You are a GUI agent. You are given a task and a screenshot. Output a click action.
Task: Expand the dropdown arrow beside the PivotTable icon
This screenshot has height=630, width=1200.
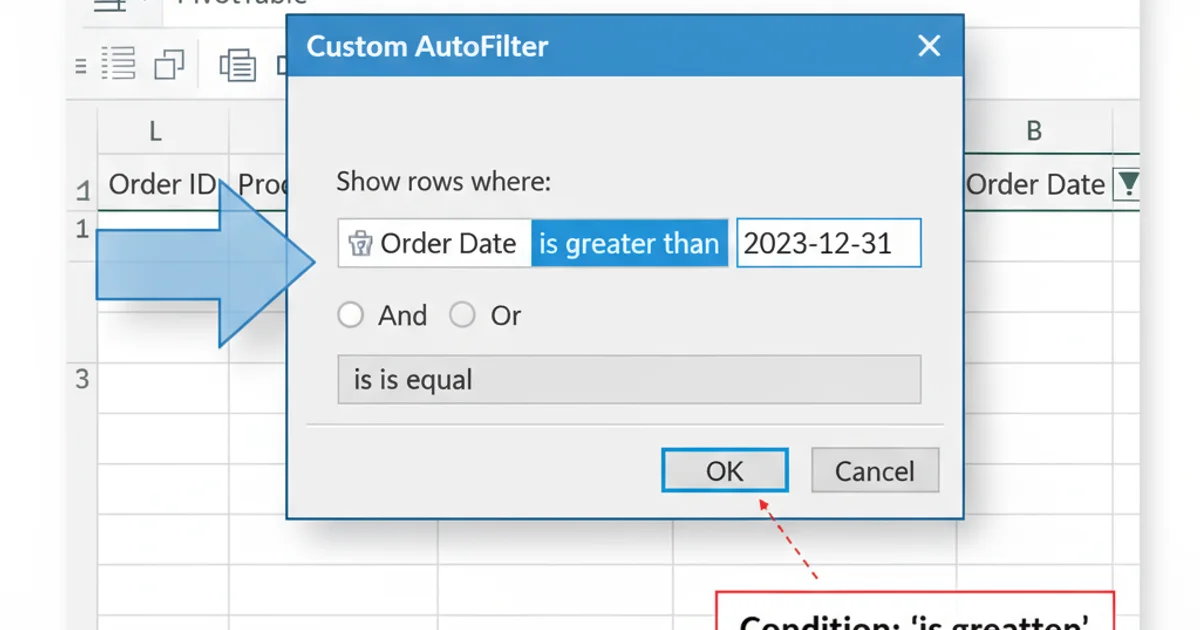[143, 3]
